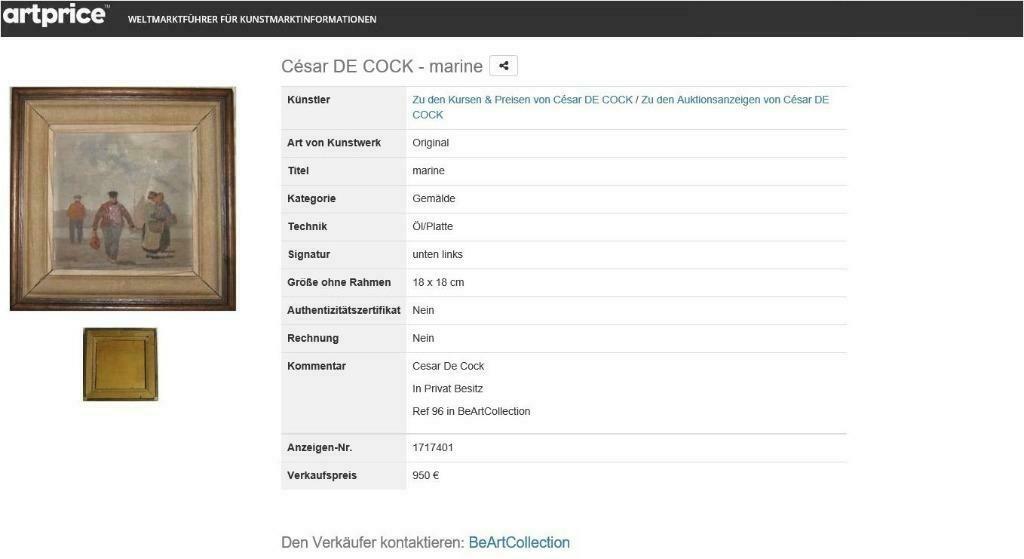Click the listing number '1717401'
This screenshot has width=1024, height=559.
(432, 448)
